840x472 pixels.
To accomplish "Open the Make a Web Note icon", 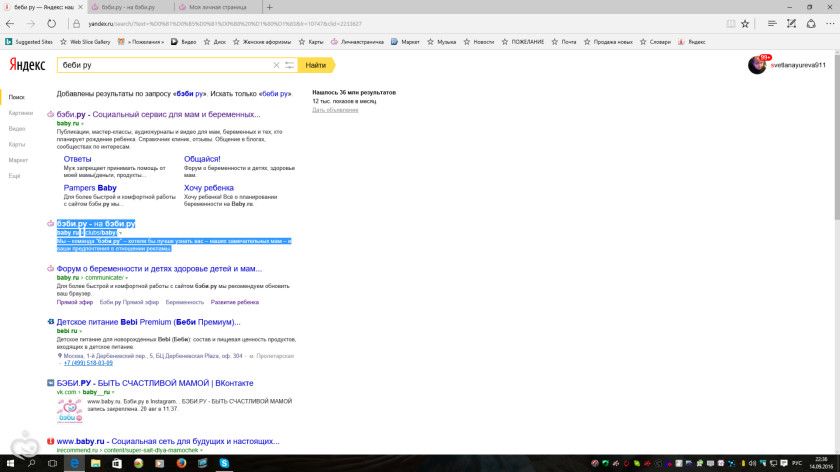I will click(x=791, y=24).
